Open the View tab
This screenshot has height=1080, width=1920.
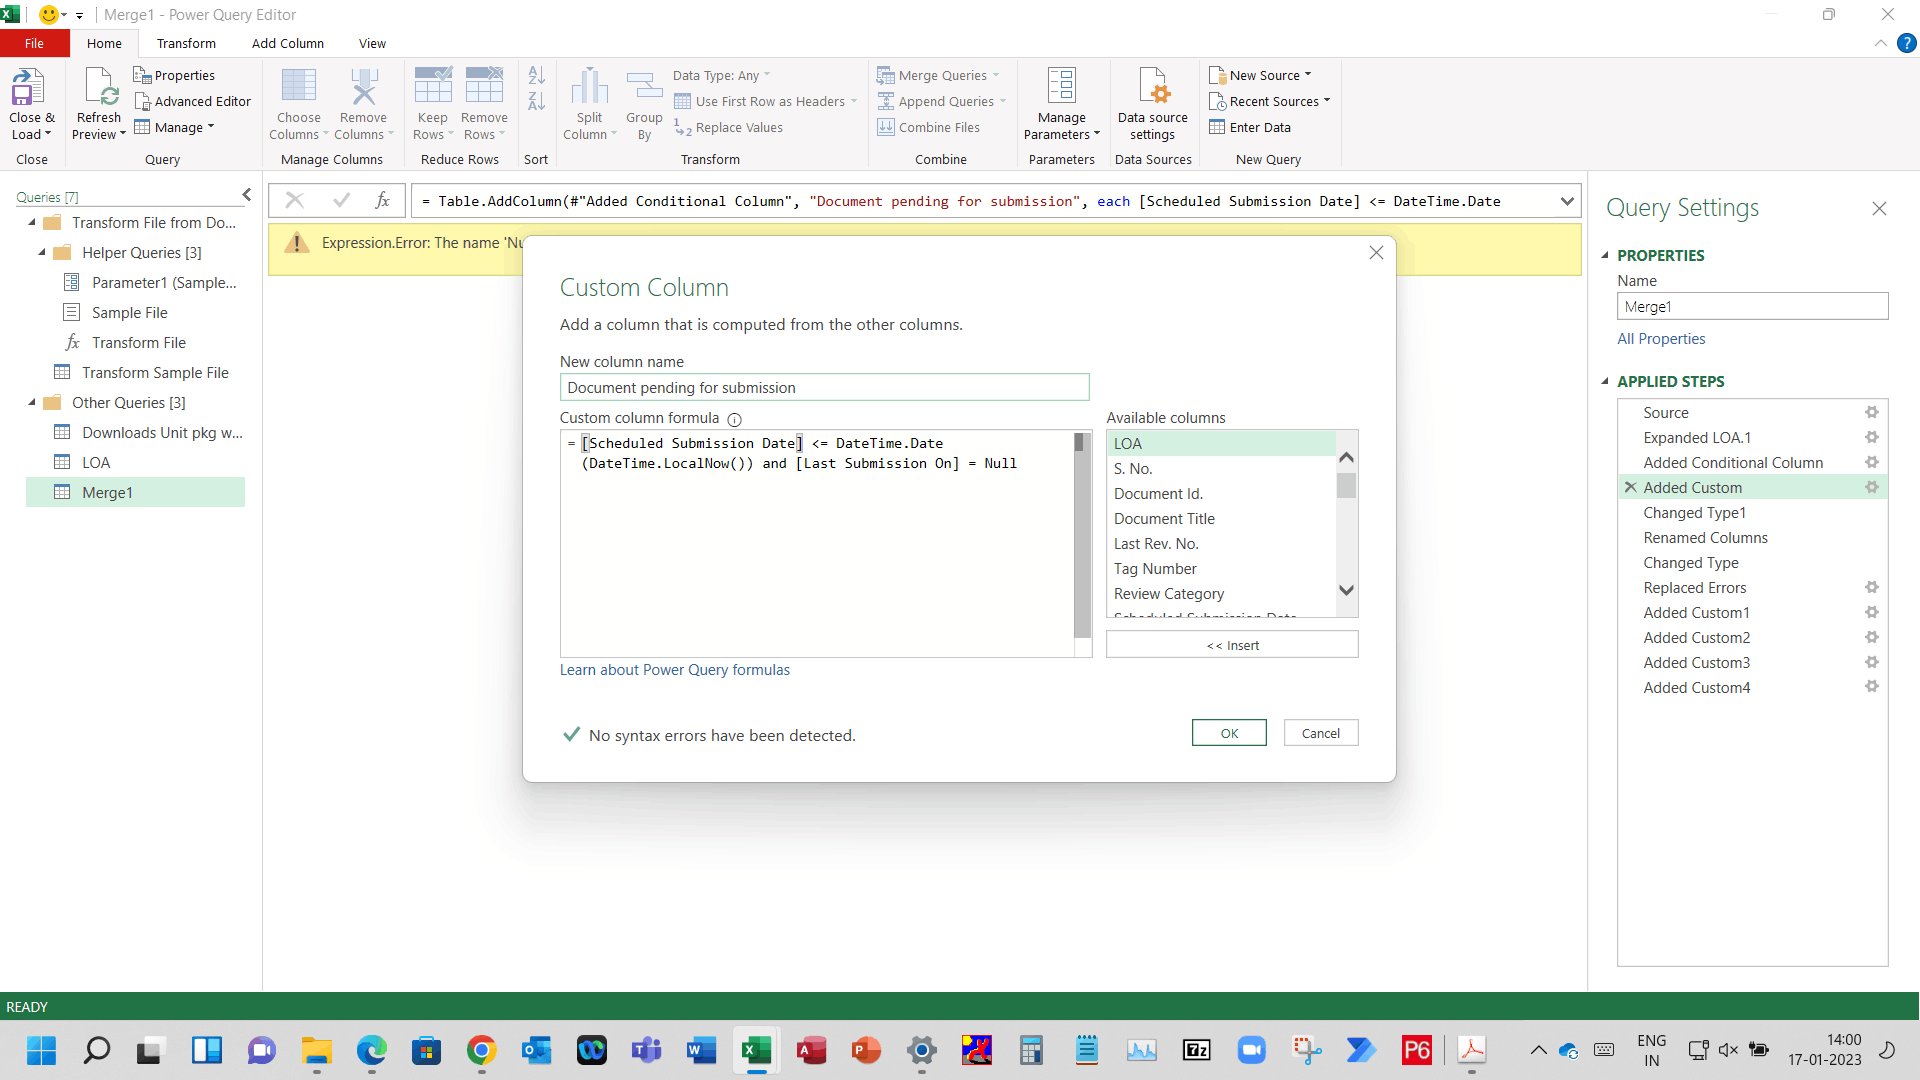pyautogui.click(x=372, y=43)
